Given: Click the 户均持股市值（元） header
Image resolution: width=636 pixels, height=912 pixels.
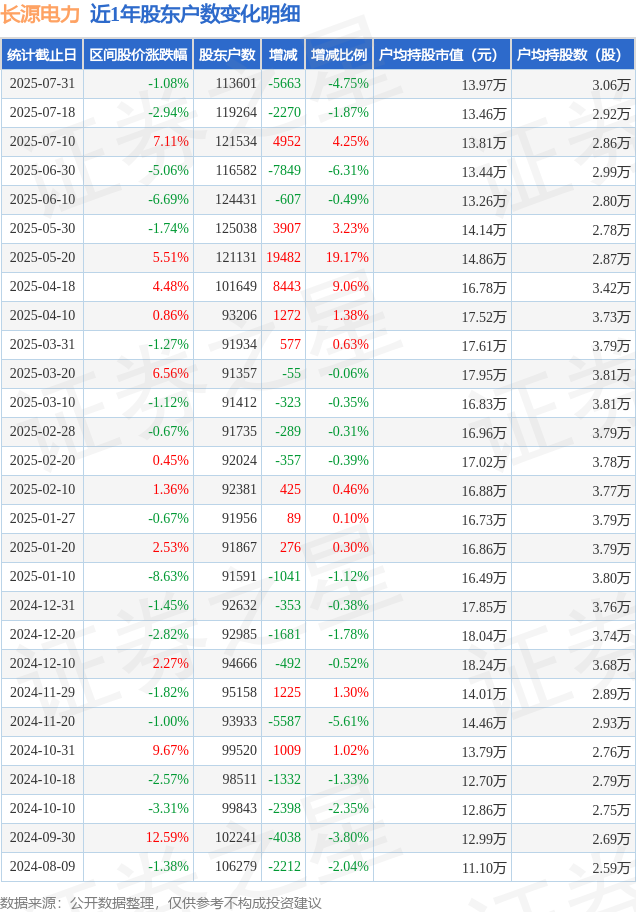Looking at the screenshot, I should click(442, 55).
